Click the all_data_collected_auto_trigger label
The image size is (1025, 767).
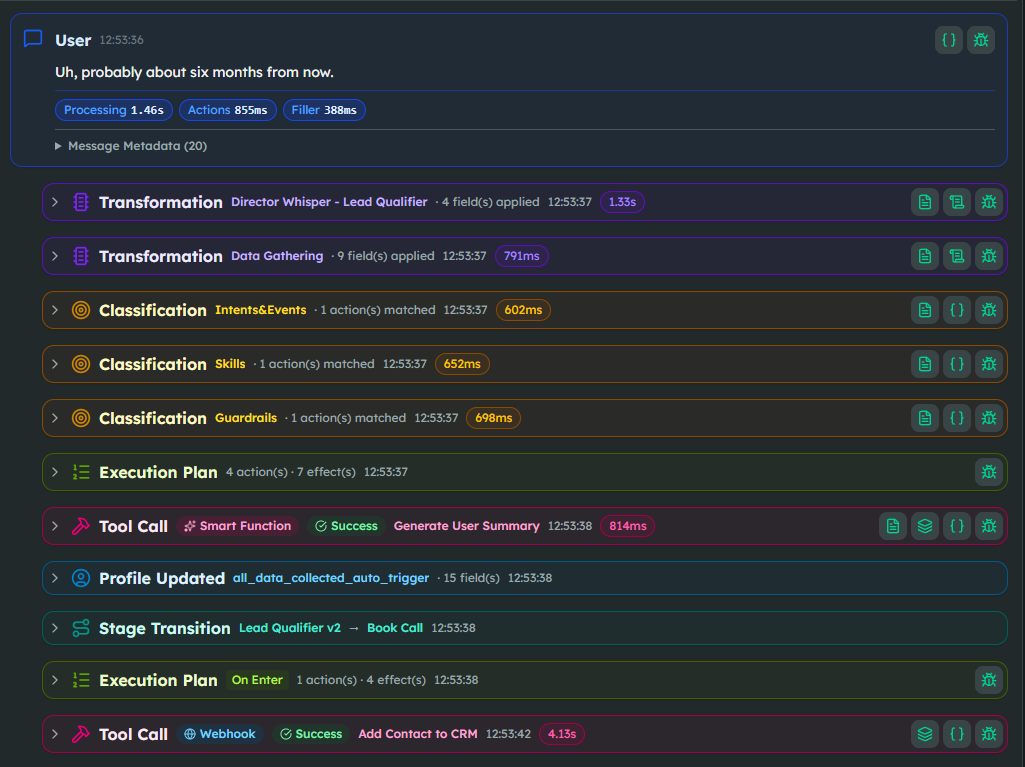(331, 578)
